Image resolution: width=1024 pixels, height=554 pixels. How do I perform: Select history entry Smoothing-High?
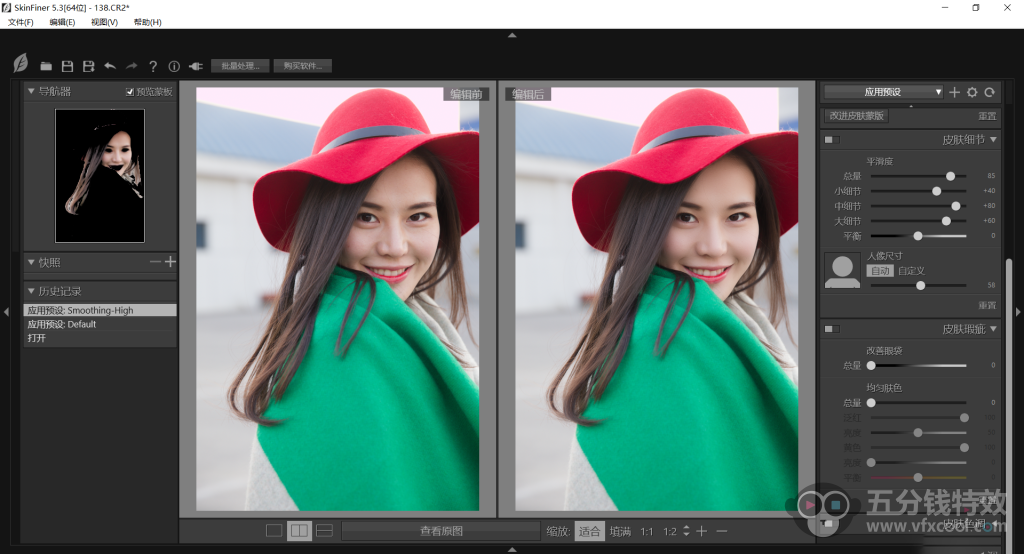[100, 310]
